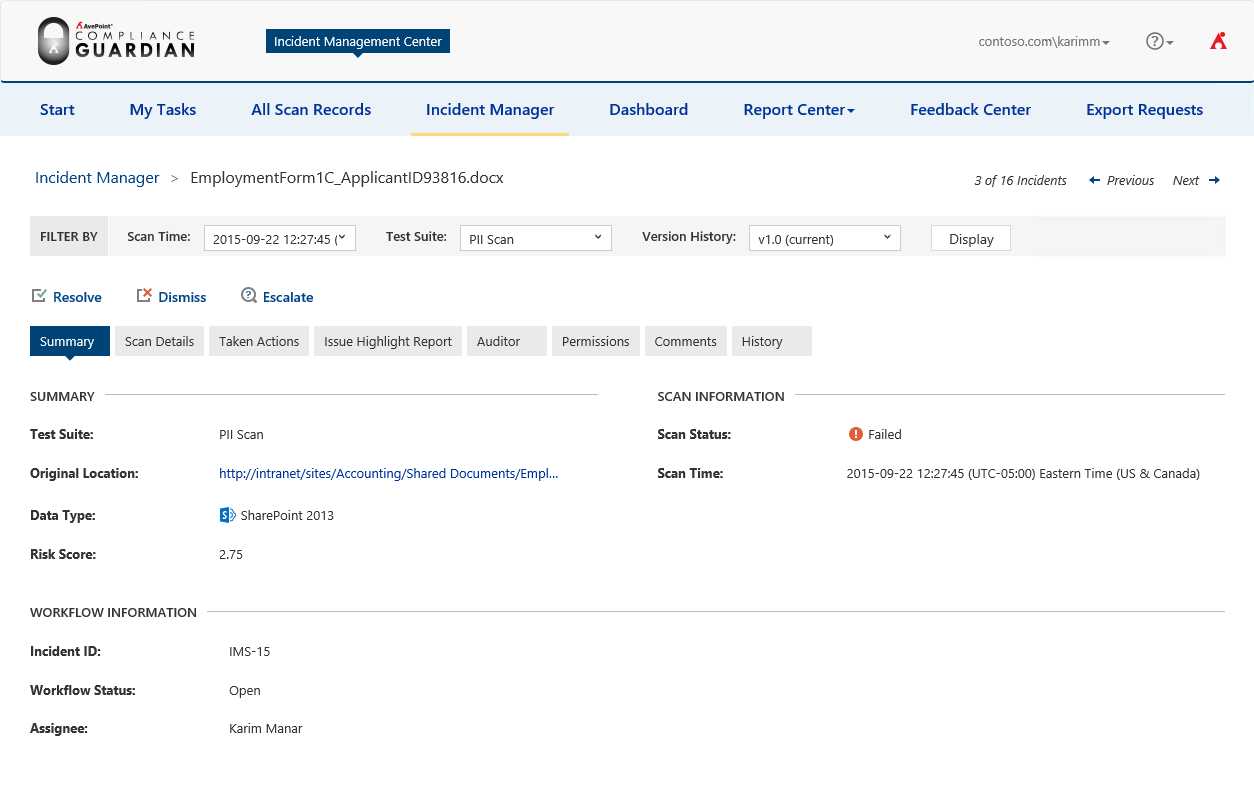The image size is (1254, 796).
Task: Click the FILTER BY label
Action: tap(69, 237)
